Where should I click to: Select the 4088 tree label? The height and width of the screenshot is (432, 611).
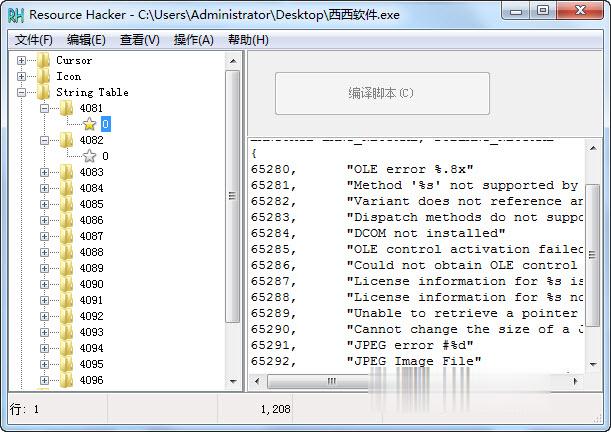(x=92, y=252)
